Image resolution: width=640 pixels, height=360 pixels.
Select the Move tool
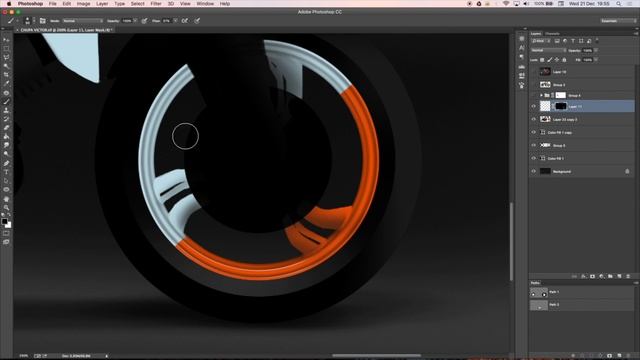coord(6,40)
